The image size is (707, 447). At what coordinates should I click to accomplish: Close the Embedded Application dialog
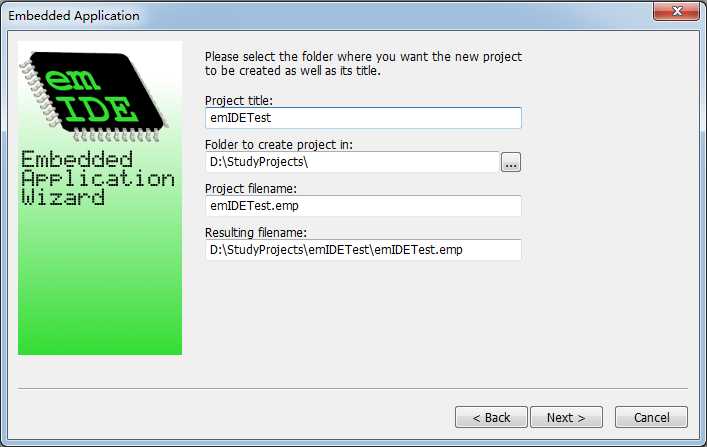pyautogui.click(x=676, y=11)
